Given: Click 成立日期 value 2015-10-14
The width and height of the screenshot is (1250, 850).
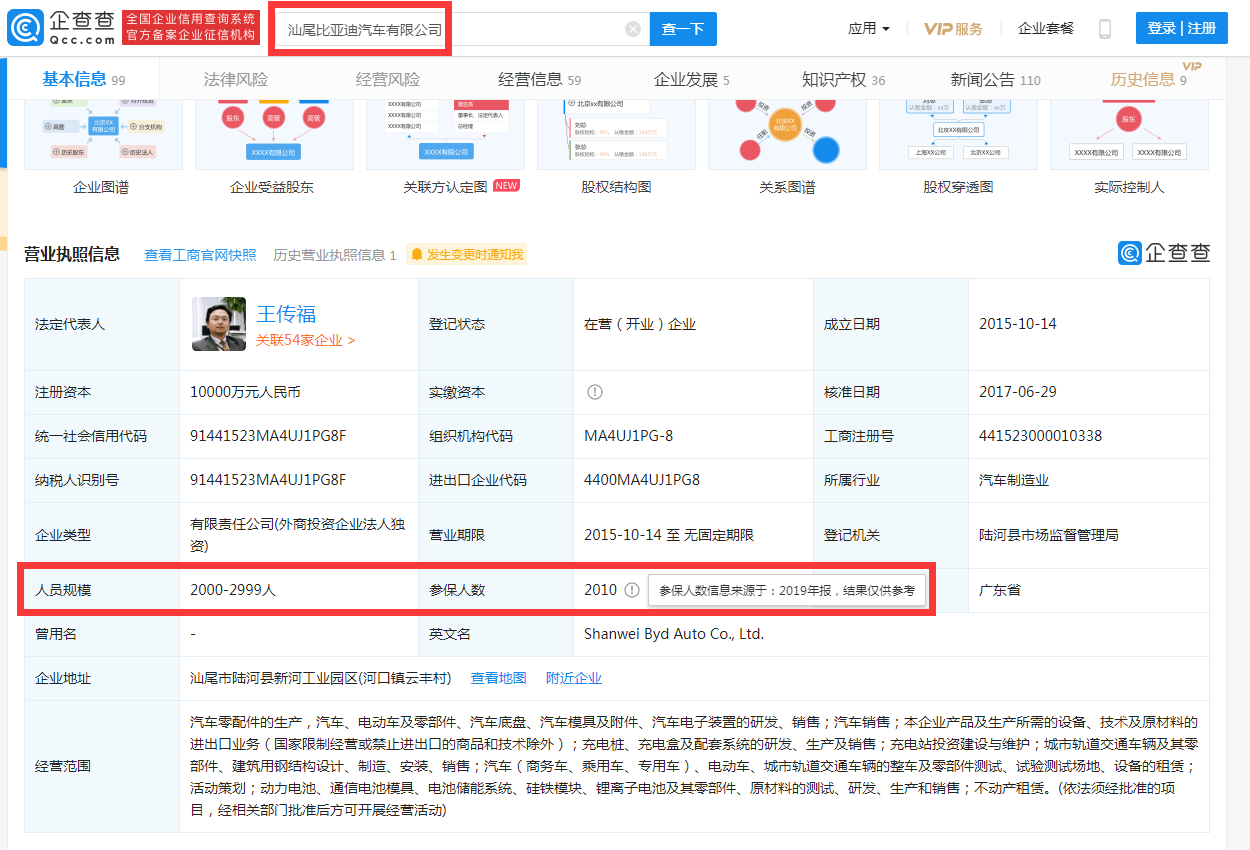Looking at the screenshot, I should 1018,324.
